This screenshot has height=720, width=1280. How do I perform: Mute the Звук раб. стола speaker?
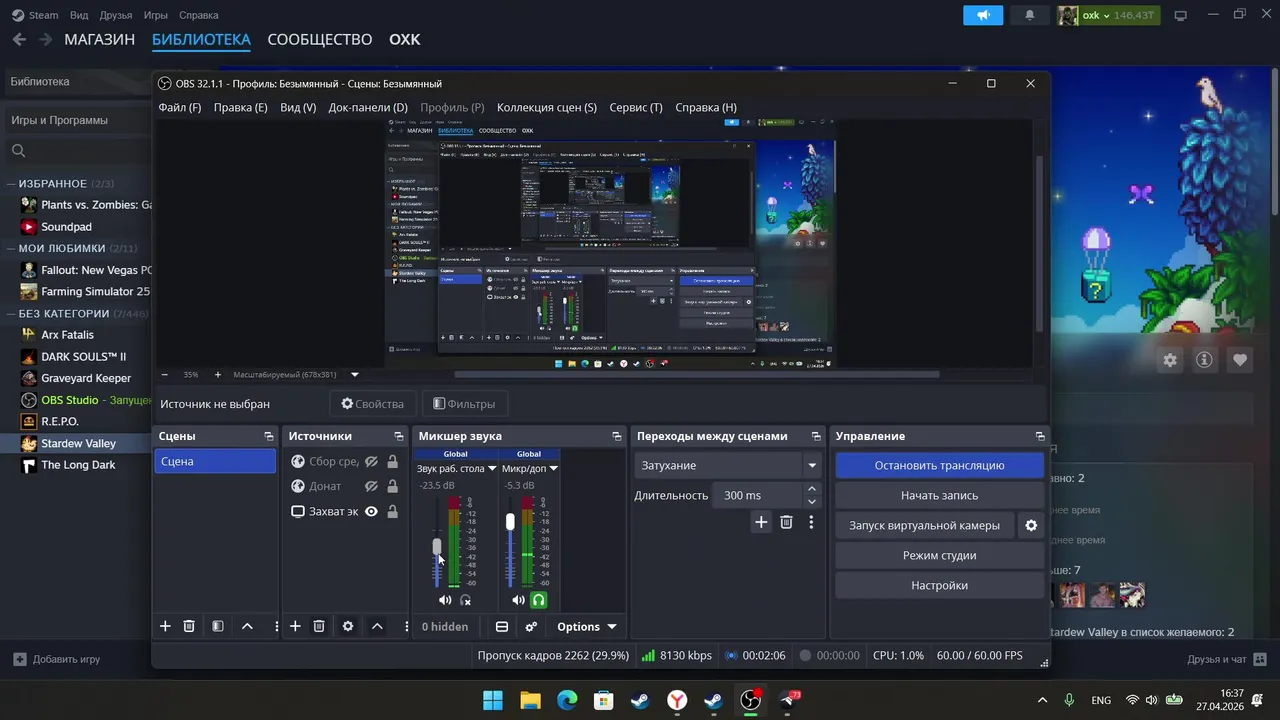pyautogui.click(x=445, y=600)
